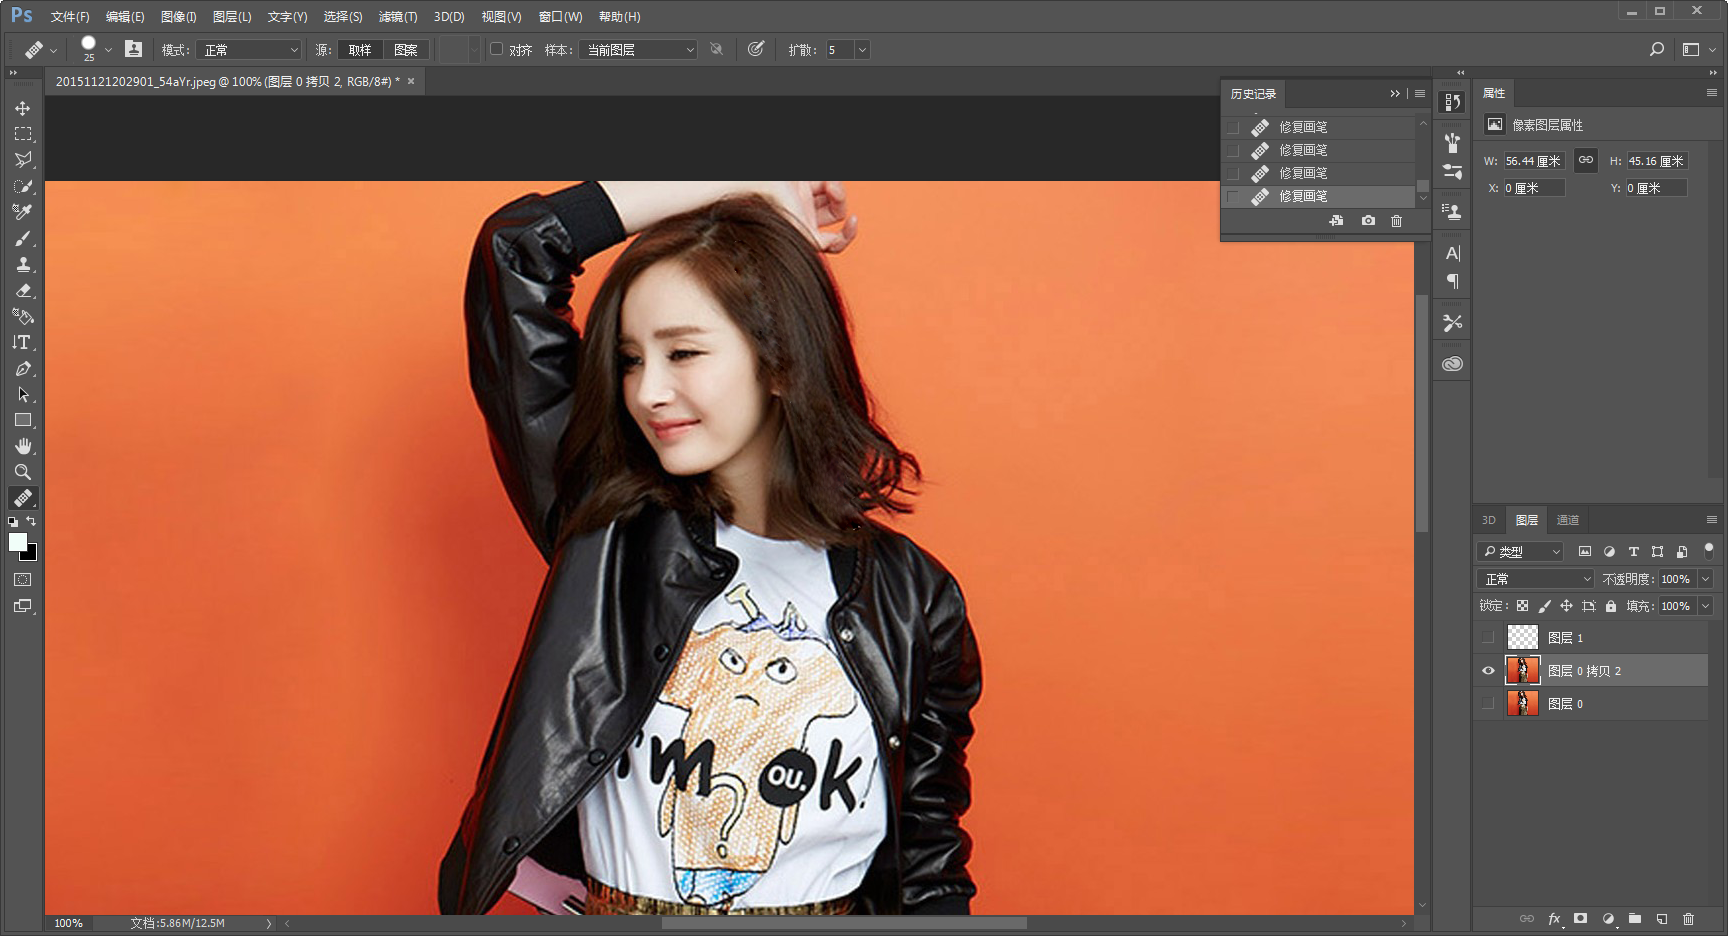Select the Brush tool
This screenshot has height=936, width=1728.
point(22,238)
